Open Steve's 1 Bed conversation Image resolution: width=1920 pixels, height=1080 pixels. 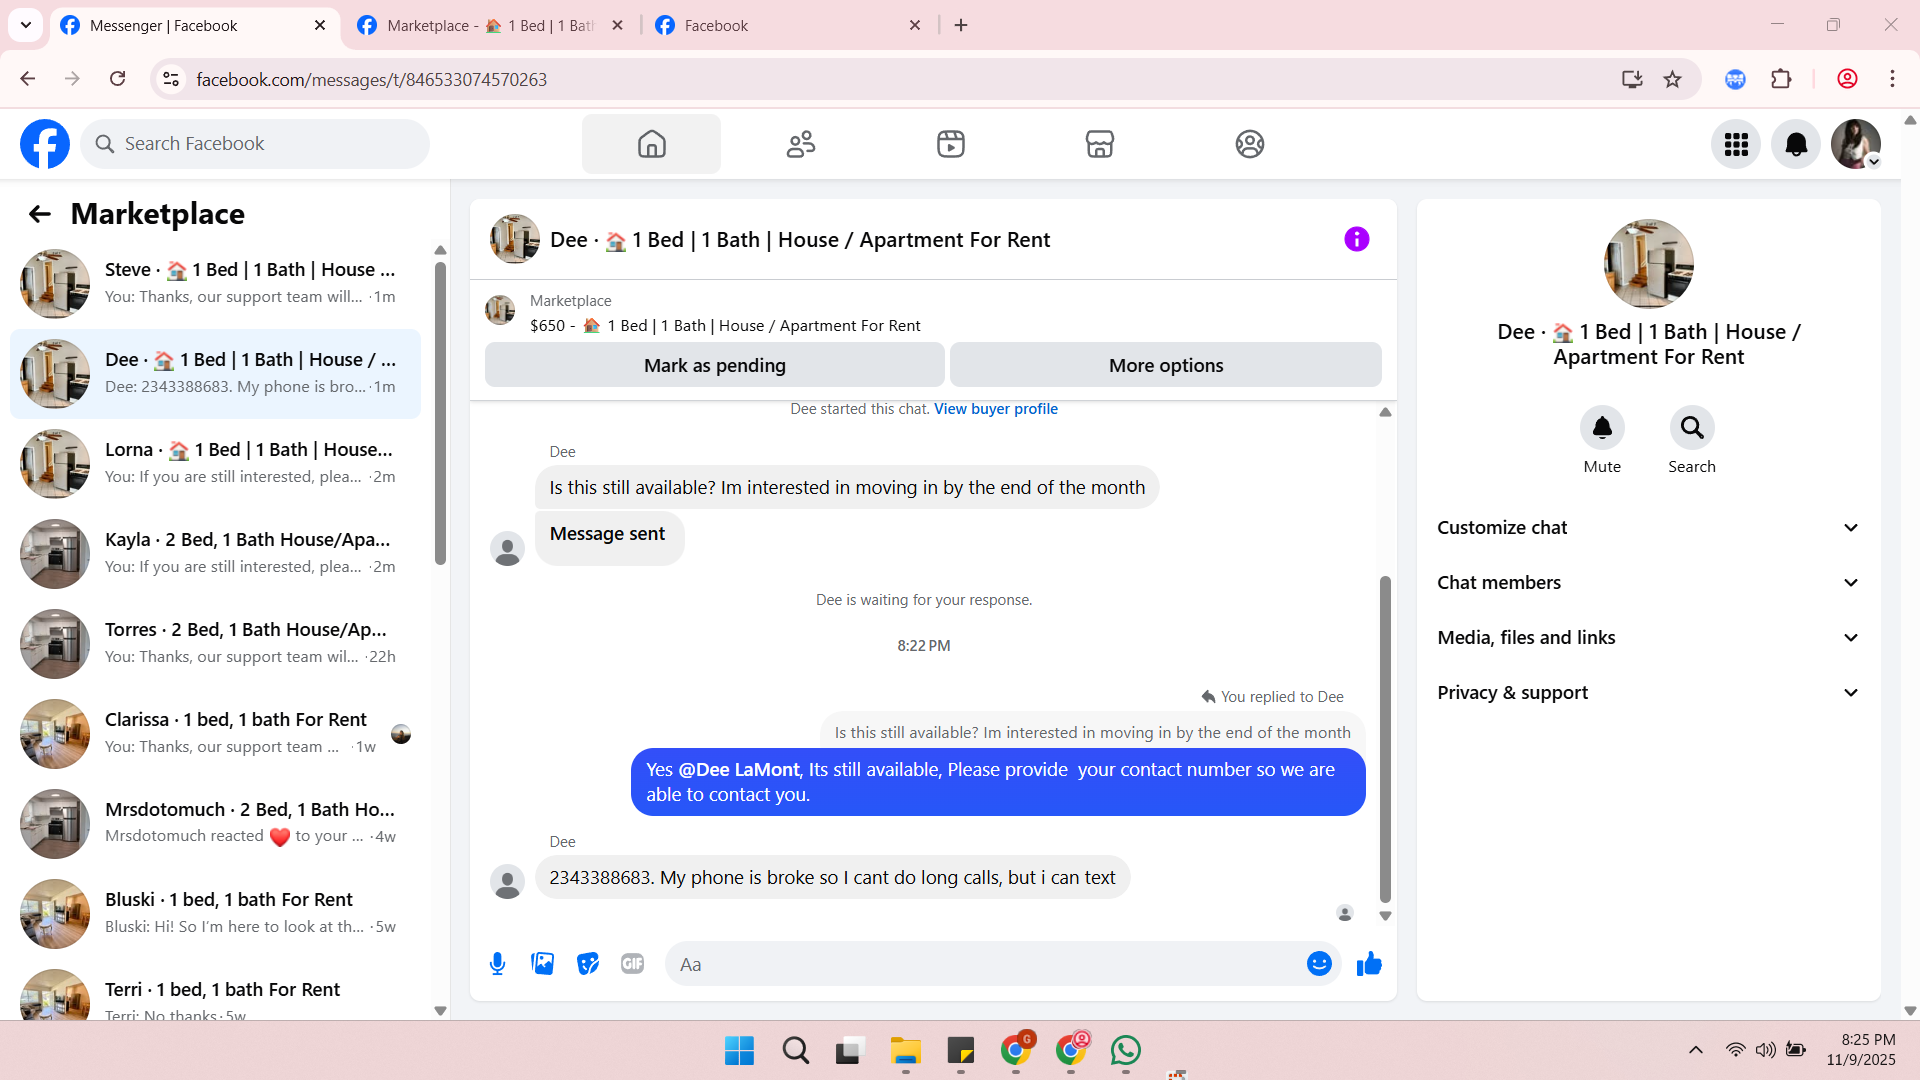coord(215,284)
